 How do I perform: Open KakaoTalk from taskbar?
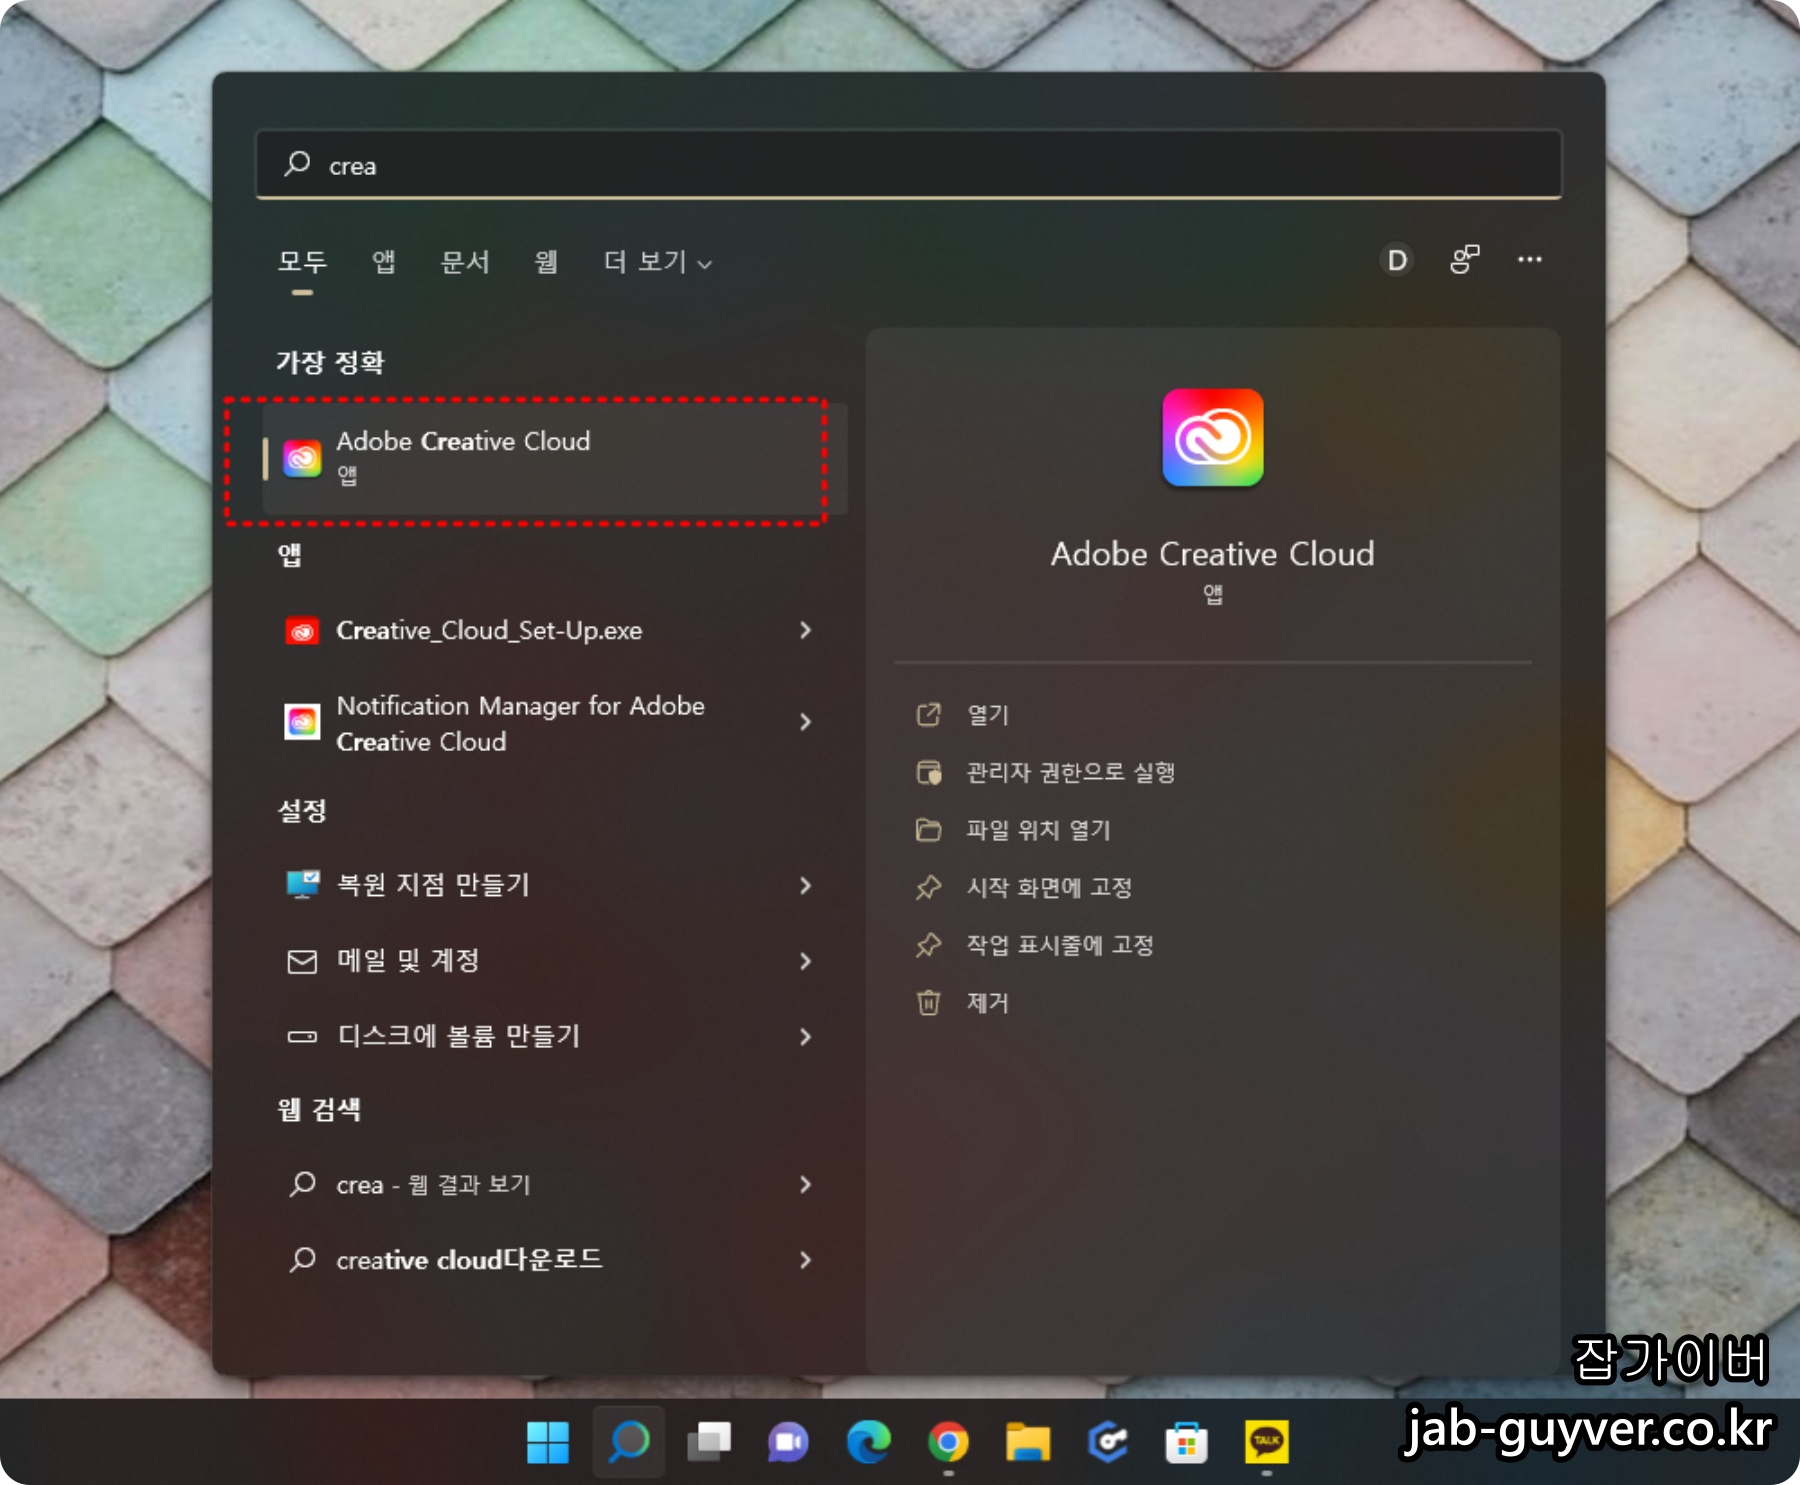tap(1267, 1441)
